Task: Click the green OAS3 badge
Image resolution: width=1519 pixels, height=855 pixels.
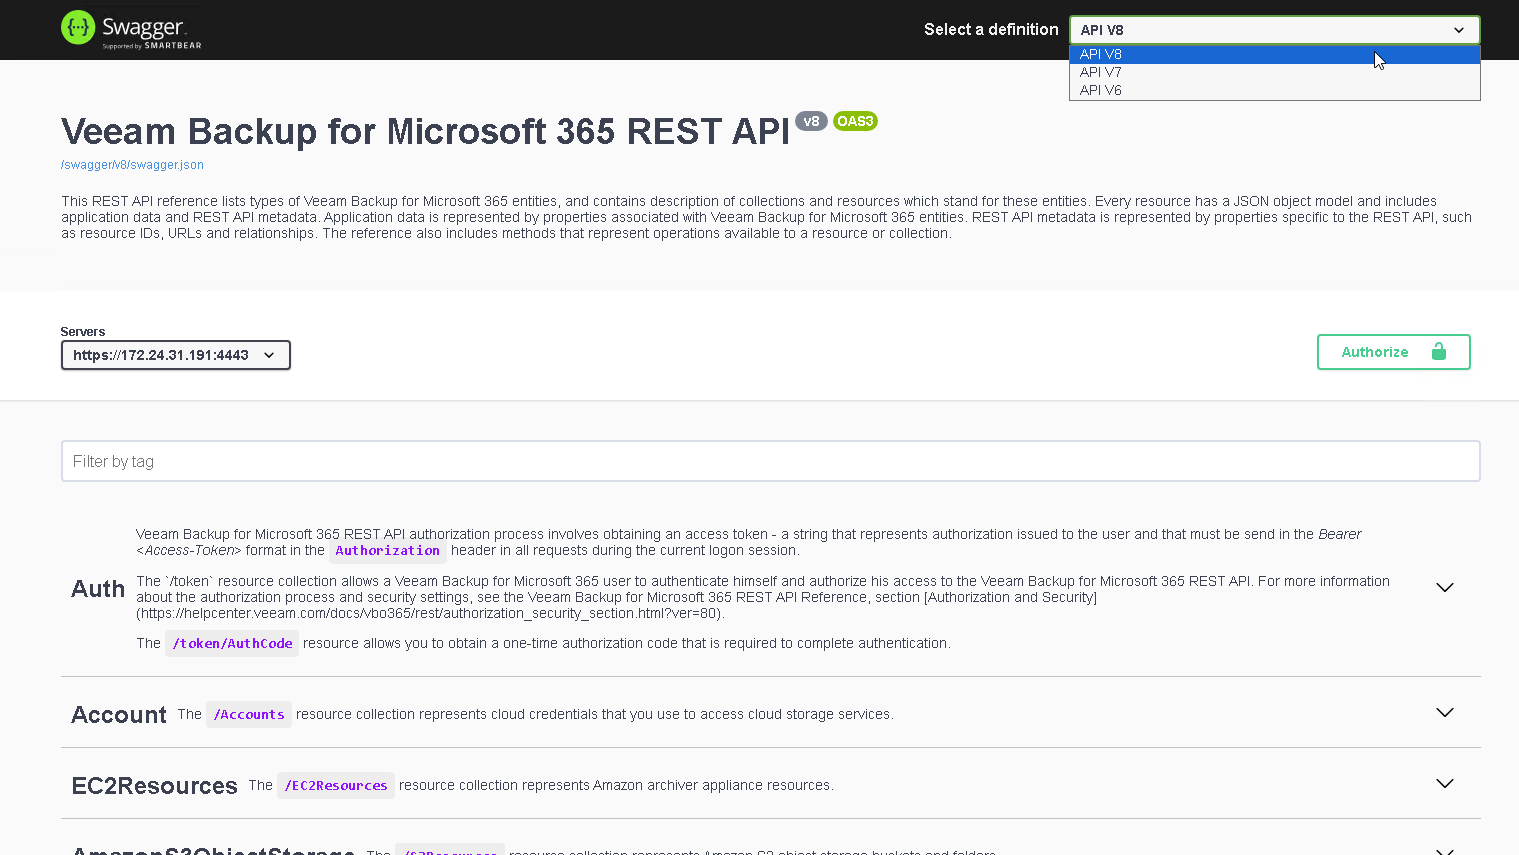Action: (x=855, y=121)
